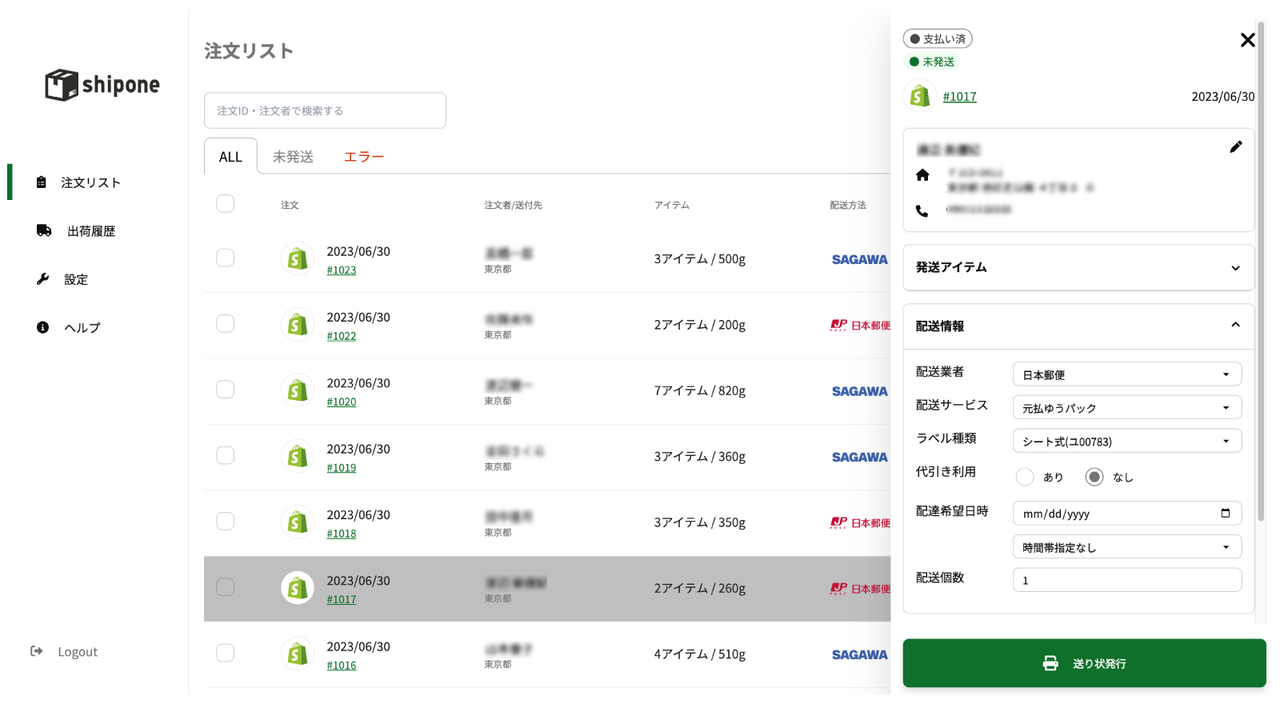Check the box for order #1016
This screenshot has height=720, width=1280.
[225, 653]
